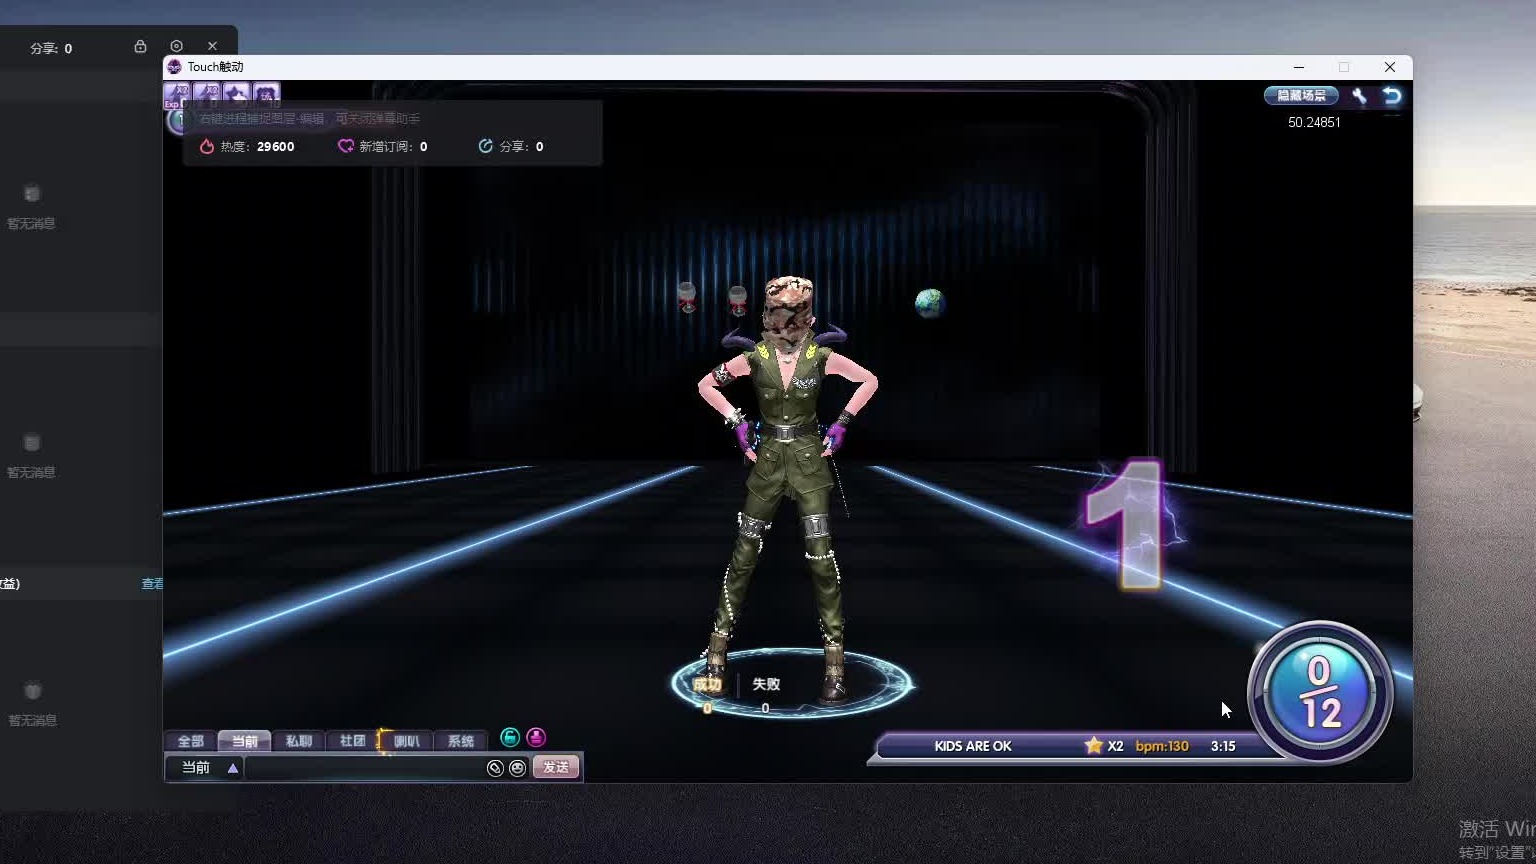Select the 全部 chat tab
This screenshot has height=864, width=1536.
point(190,741)
